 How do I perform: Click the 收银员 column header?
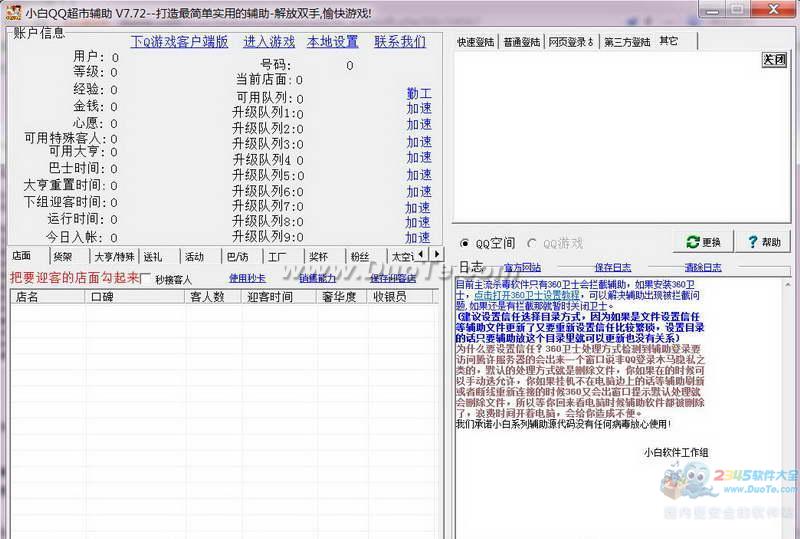pos(401,297)
